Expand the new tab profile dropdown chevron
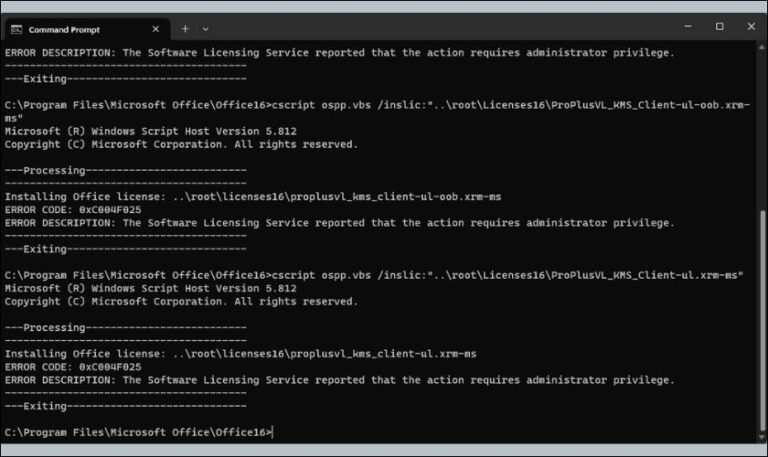Viewport: 768px width, 457px height. point(205,29)
